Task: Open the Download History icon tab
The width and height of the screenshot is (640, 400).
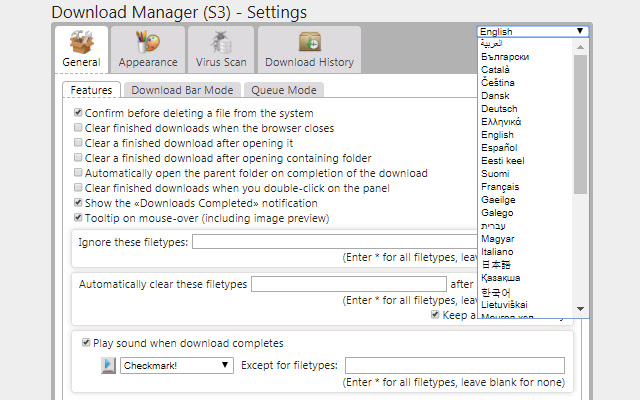Action: click(x=309, y=44)
